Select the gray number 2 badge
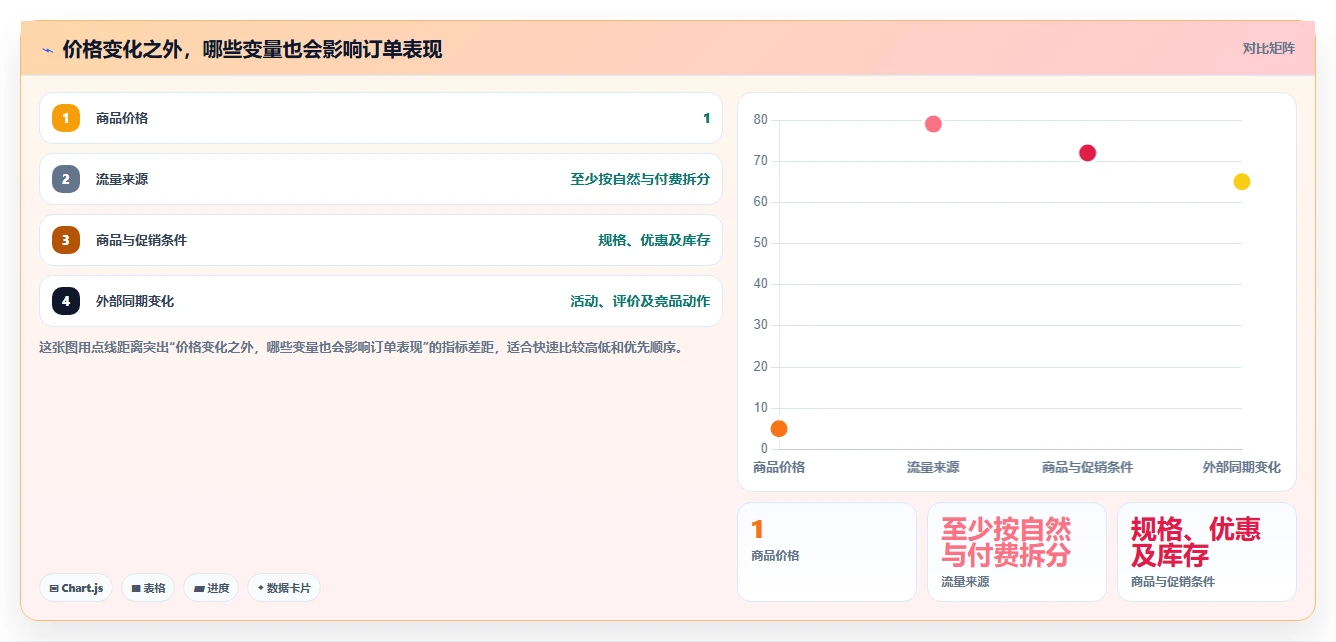 click(x=66, y=179)
